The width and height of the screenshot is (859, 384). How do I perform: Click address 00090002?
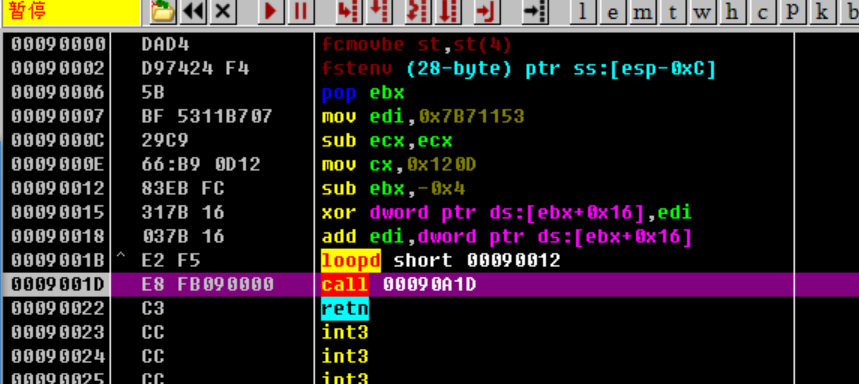tap(58, 68)
